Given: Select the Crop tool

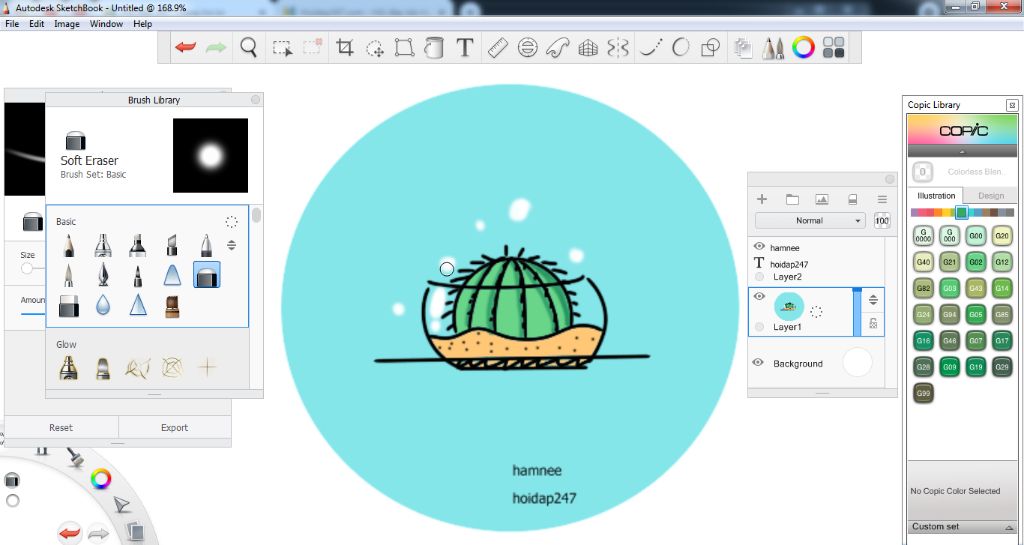Looking at the screenshot, I should [344, 47].
